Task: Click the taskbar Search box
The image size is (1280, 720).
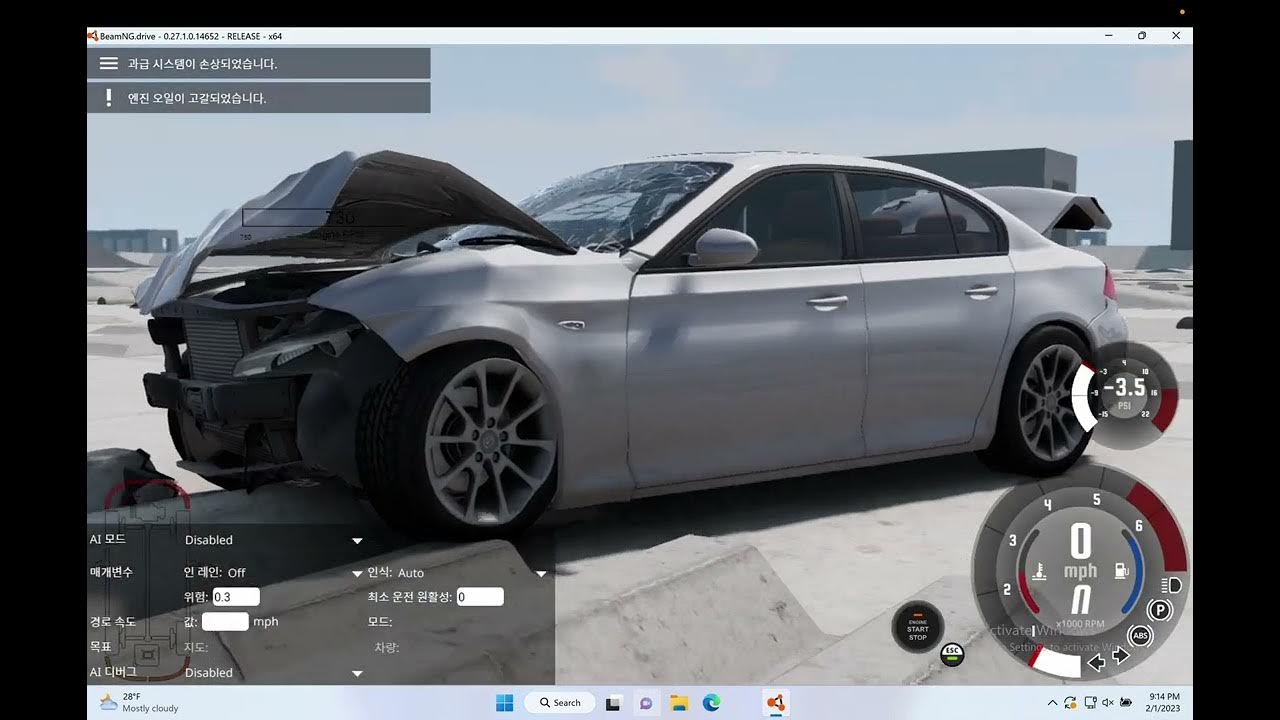Action: 560,703
